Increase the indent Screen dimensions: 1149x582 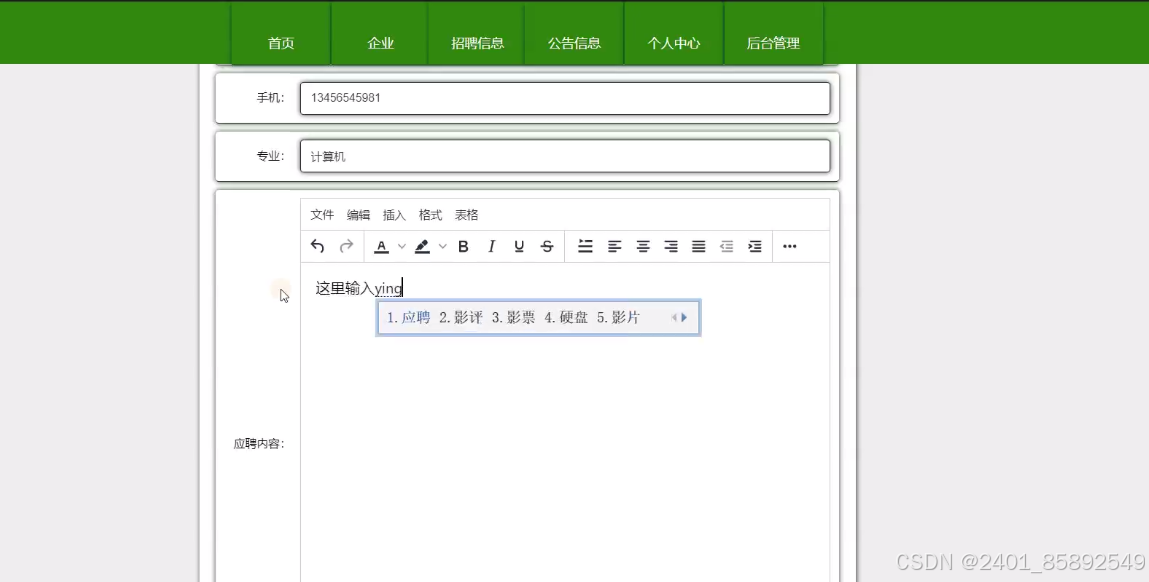click(x=754, y=246)
